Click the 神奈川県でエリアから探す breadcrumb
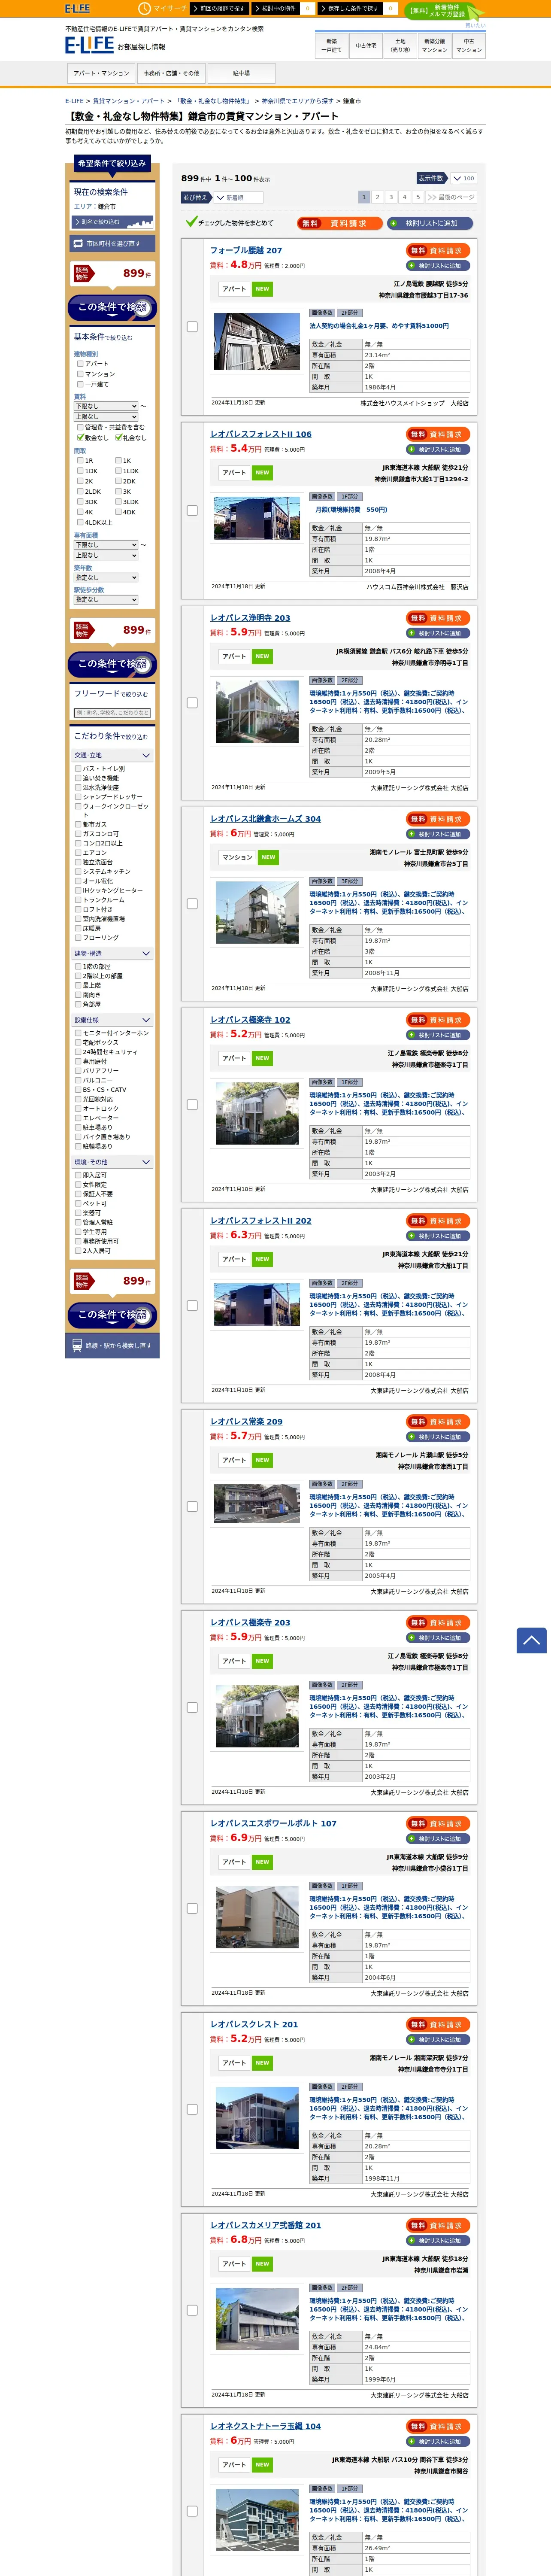Viewport: 551px width, 2576px height. tap(297, 101)
